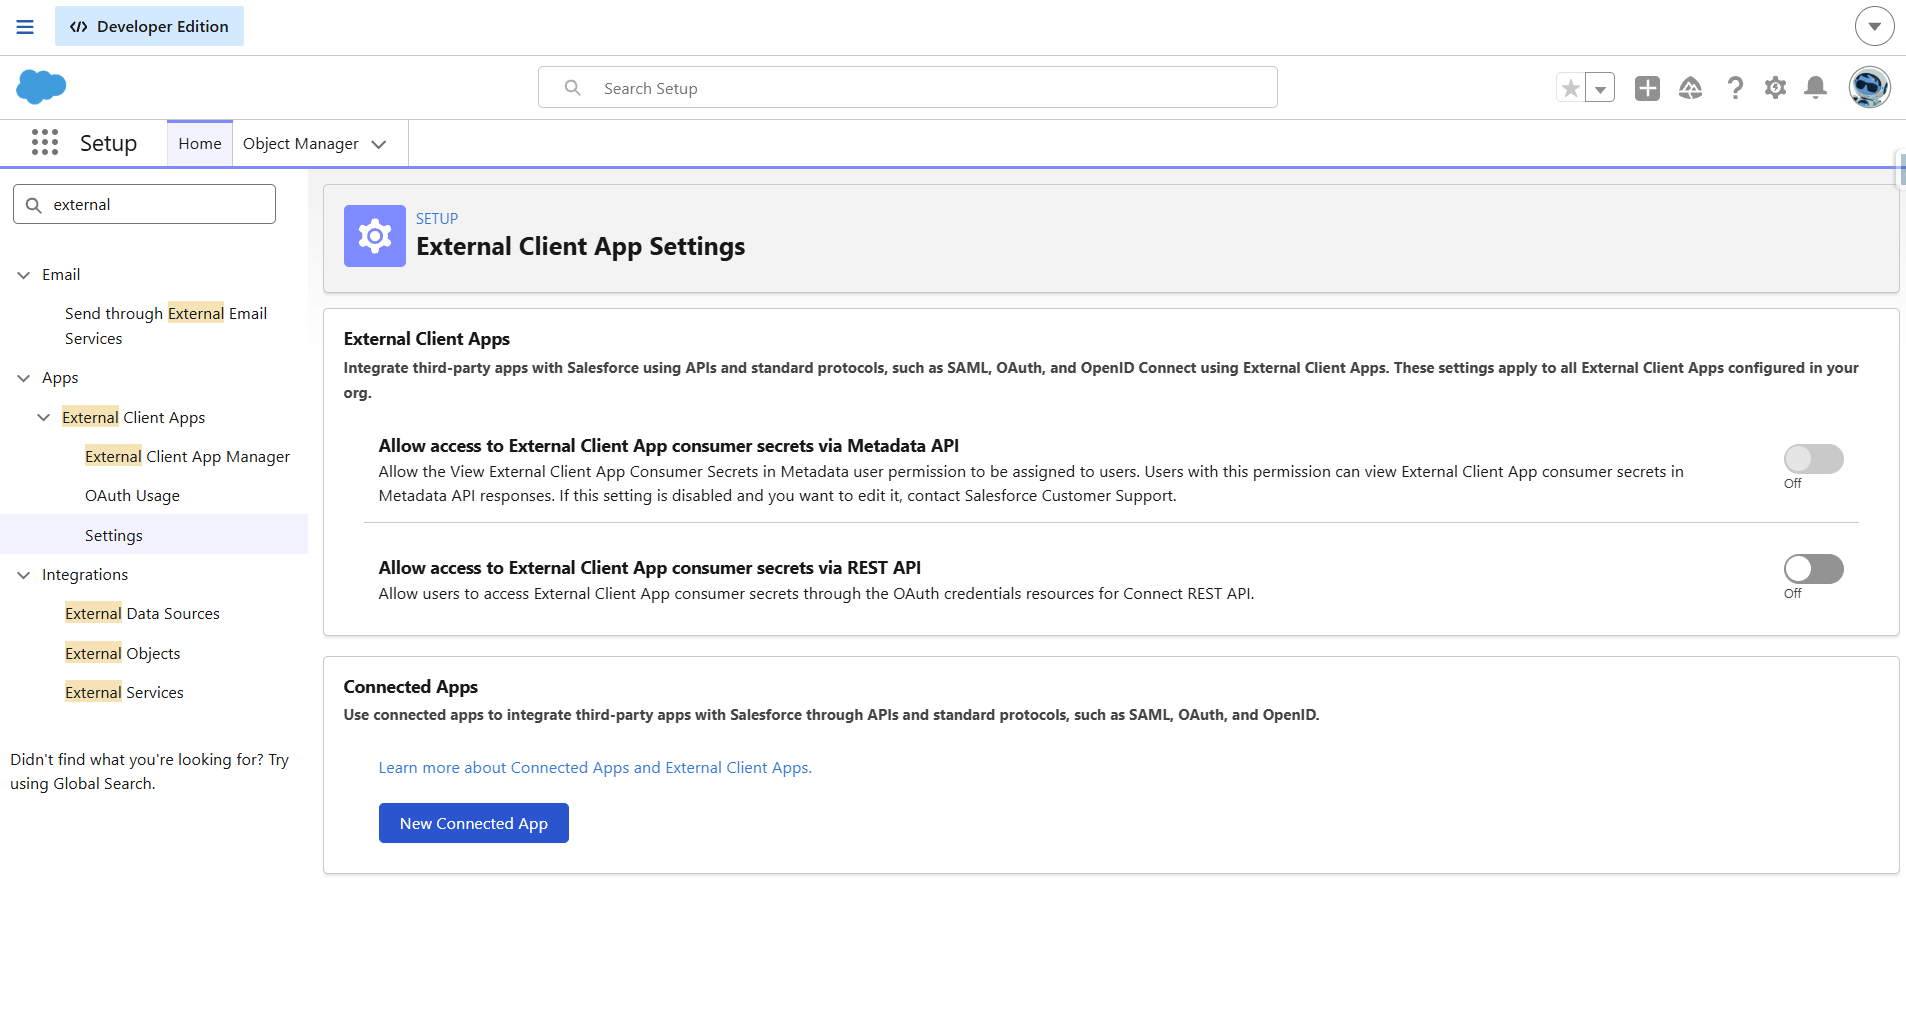Open External Data Sources
The width and height of the screenshot is (1906, 1021).
142,614
